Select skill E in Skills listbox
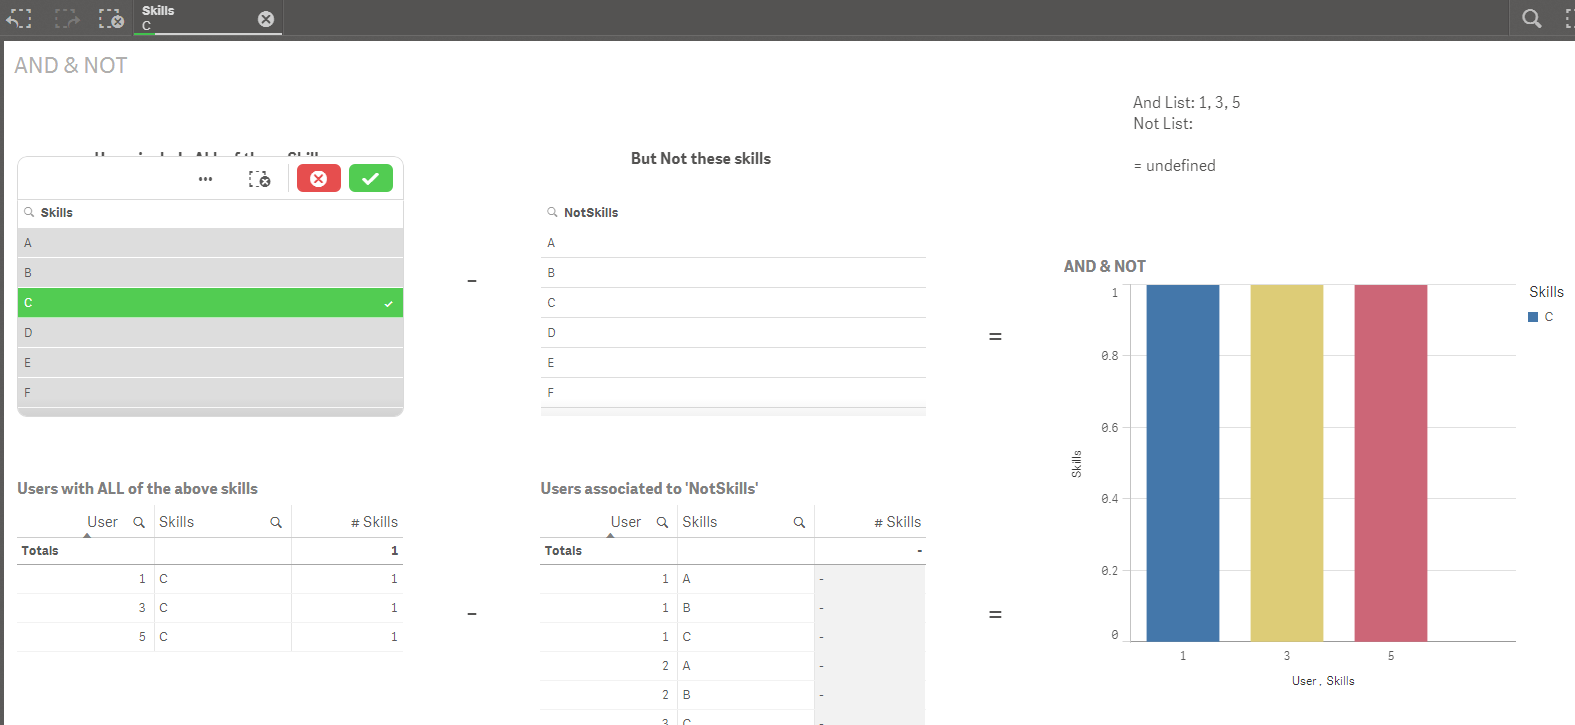Screen dimensions: 1575x725 coord(210,363)
